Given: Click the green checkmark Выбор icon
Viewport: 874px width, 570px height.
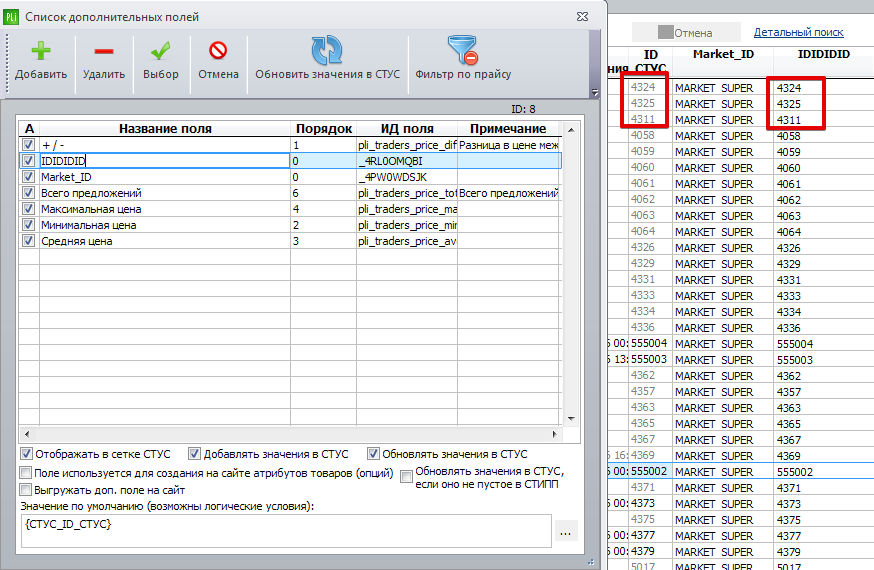Looking at the screenshot, I should pos(161,51).
